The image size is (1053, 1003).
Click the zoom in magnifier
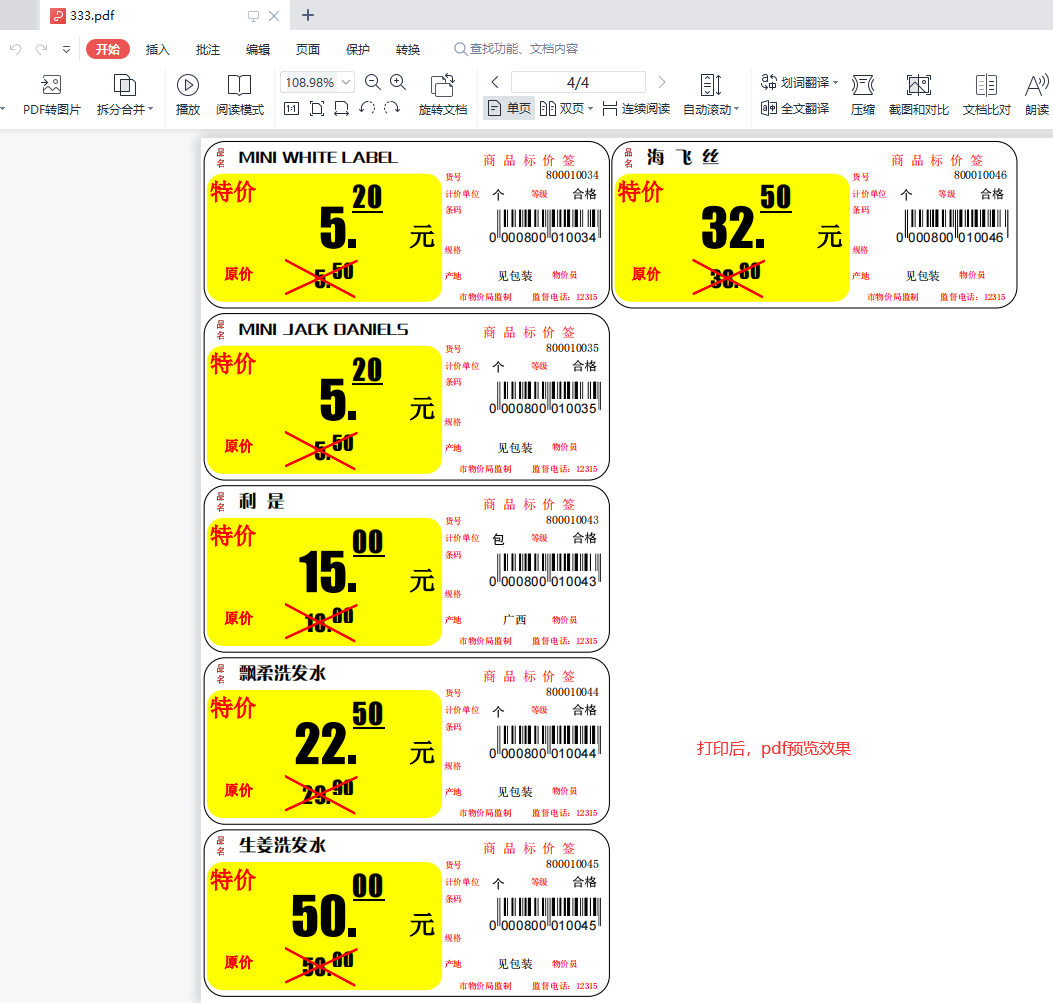click(x=398, y=83)
